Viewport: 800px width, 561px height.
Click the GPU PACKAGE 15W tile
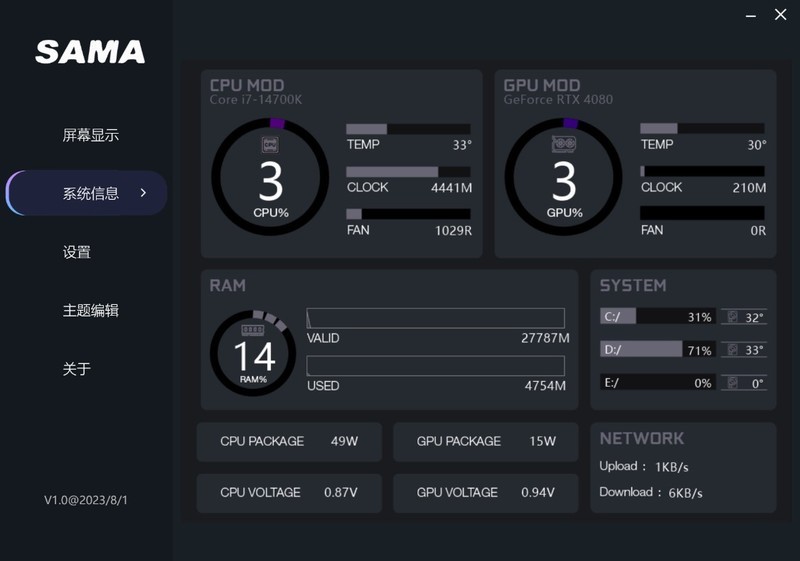click(486, 442)
